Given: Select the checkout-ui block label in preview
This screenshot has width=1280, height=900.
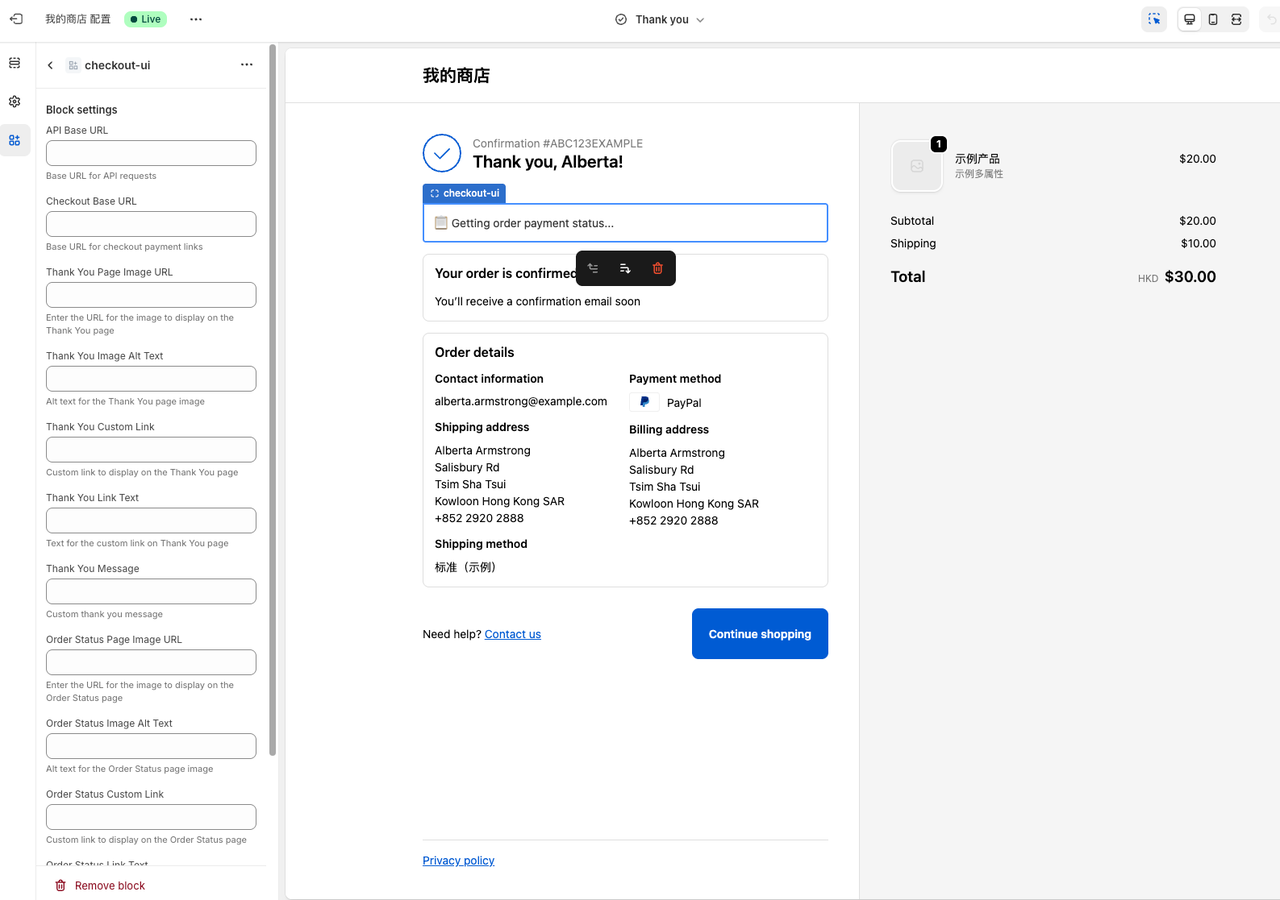Looking at the screenshot, I should [x=464, y=192].
